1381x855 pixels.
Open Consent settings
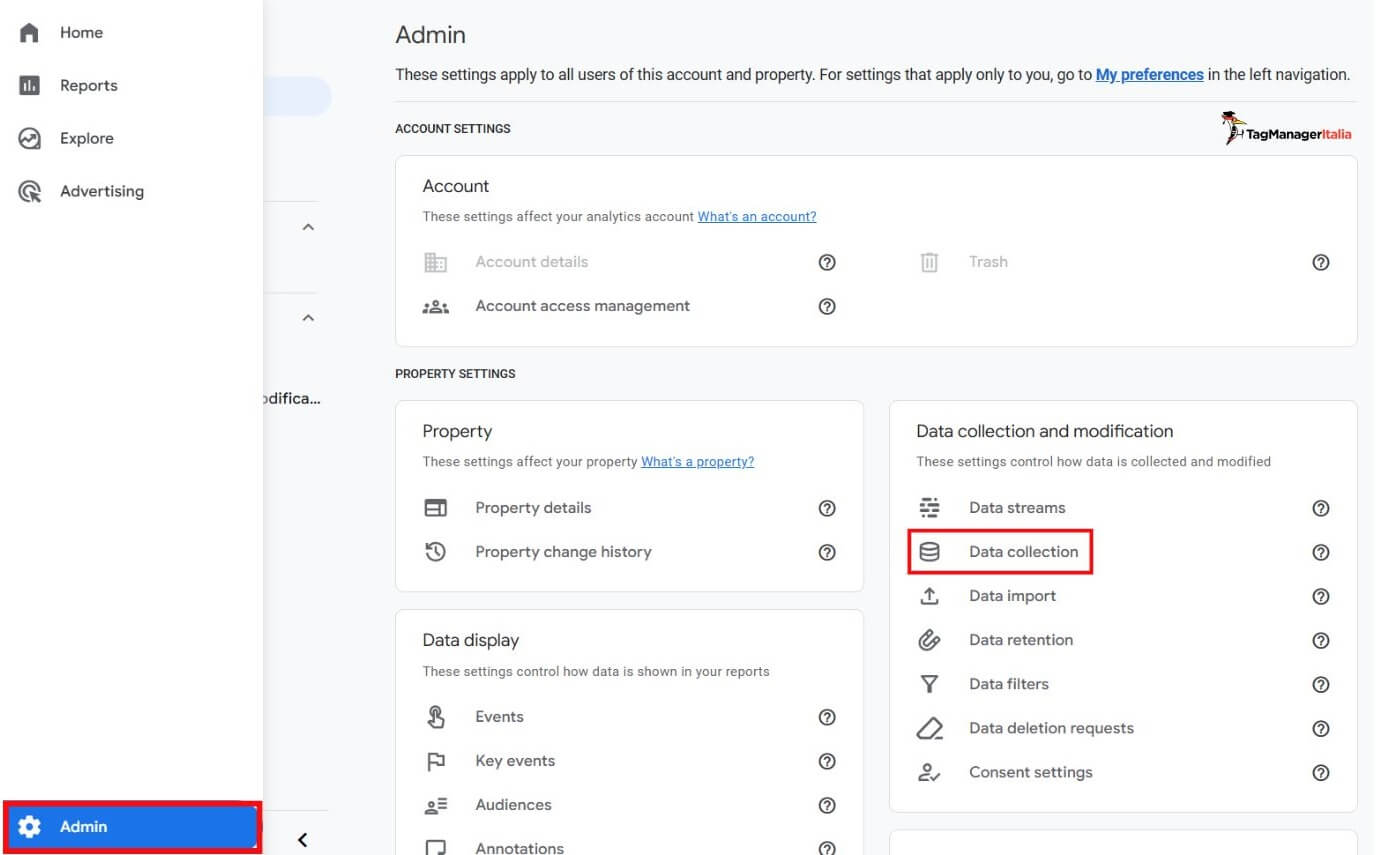(x=1030, y=772)
